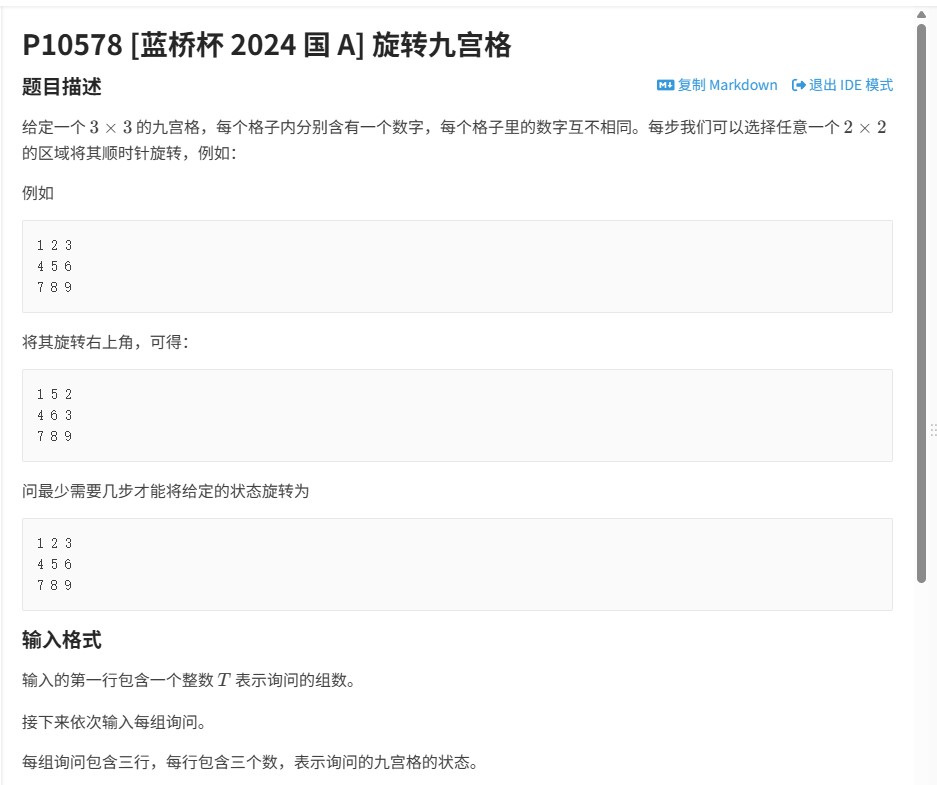Click the scrollbar up arrow

click(921, 15)
